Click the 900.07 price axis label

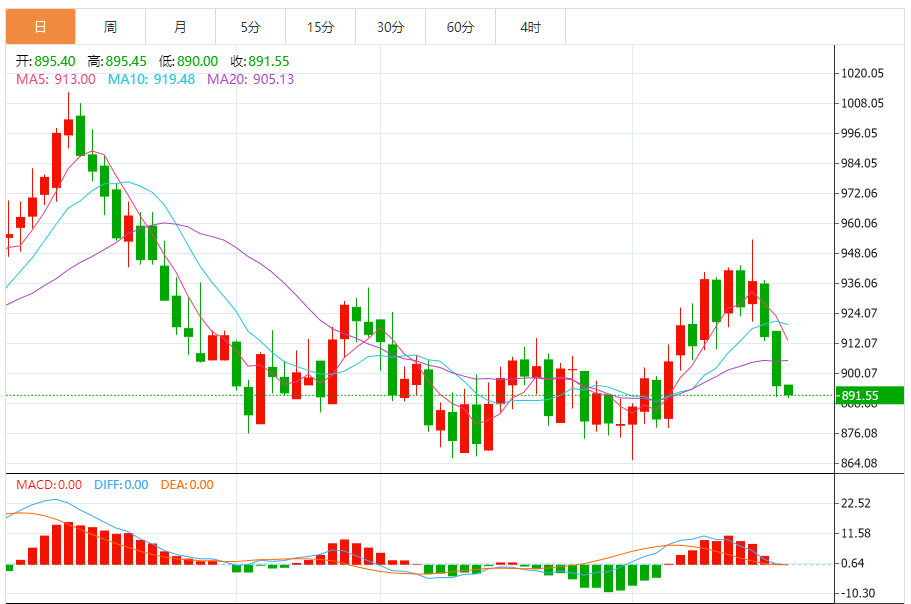[x=859, y=373]
